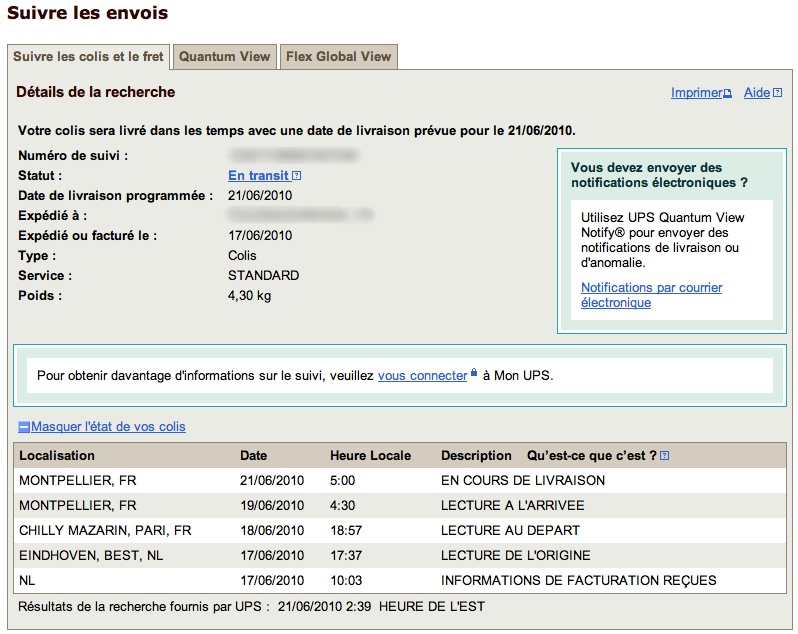
Task: Open the Flex Global View tab
Action: click(339, 57)
